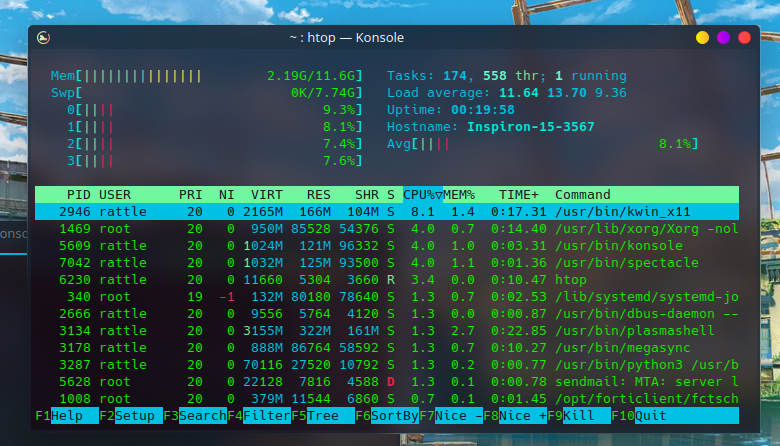This screenshot has width=780, height=446.
Task: Activate Filter in the htop function bar
Action: [267, 416]
